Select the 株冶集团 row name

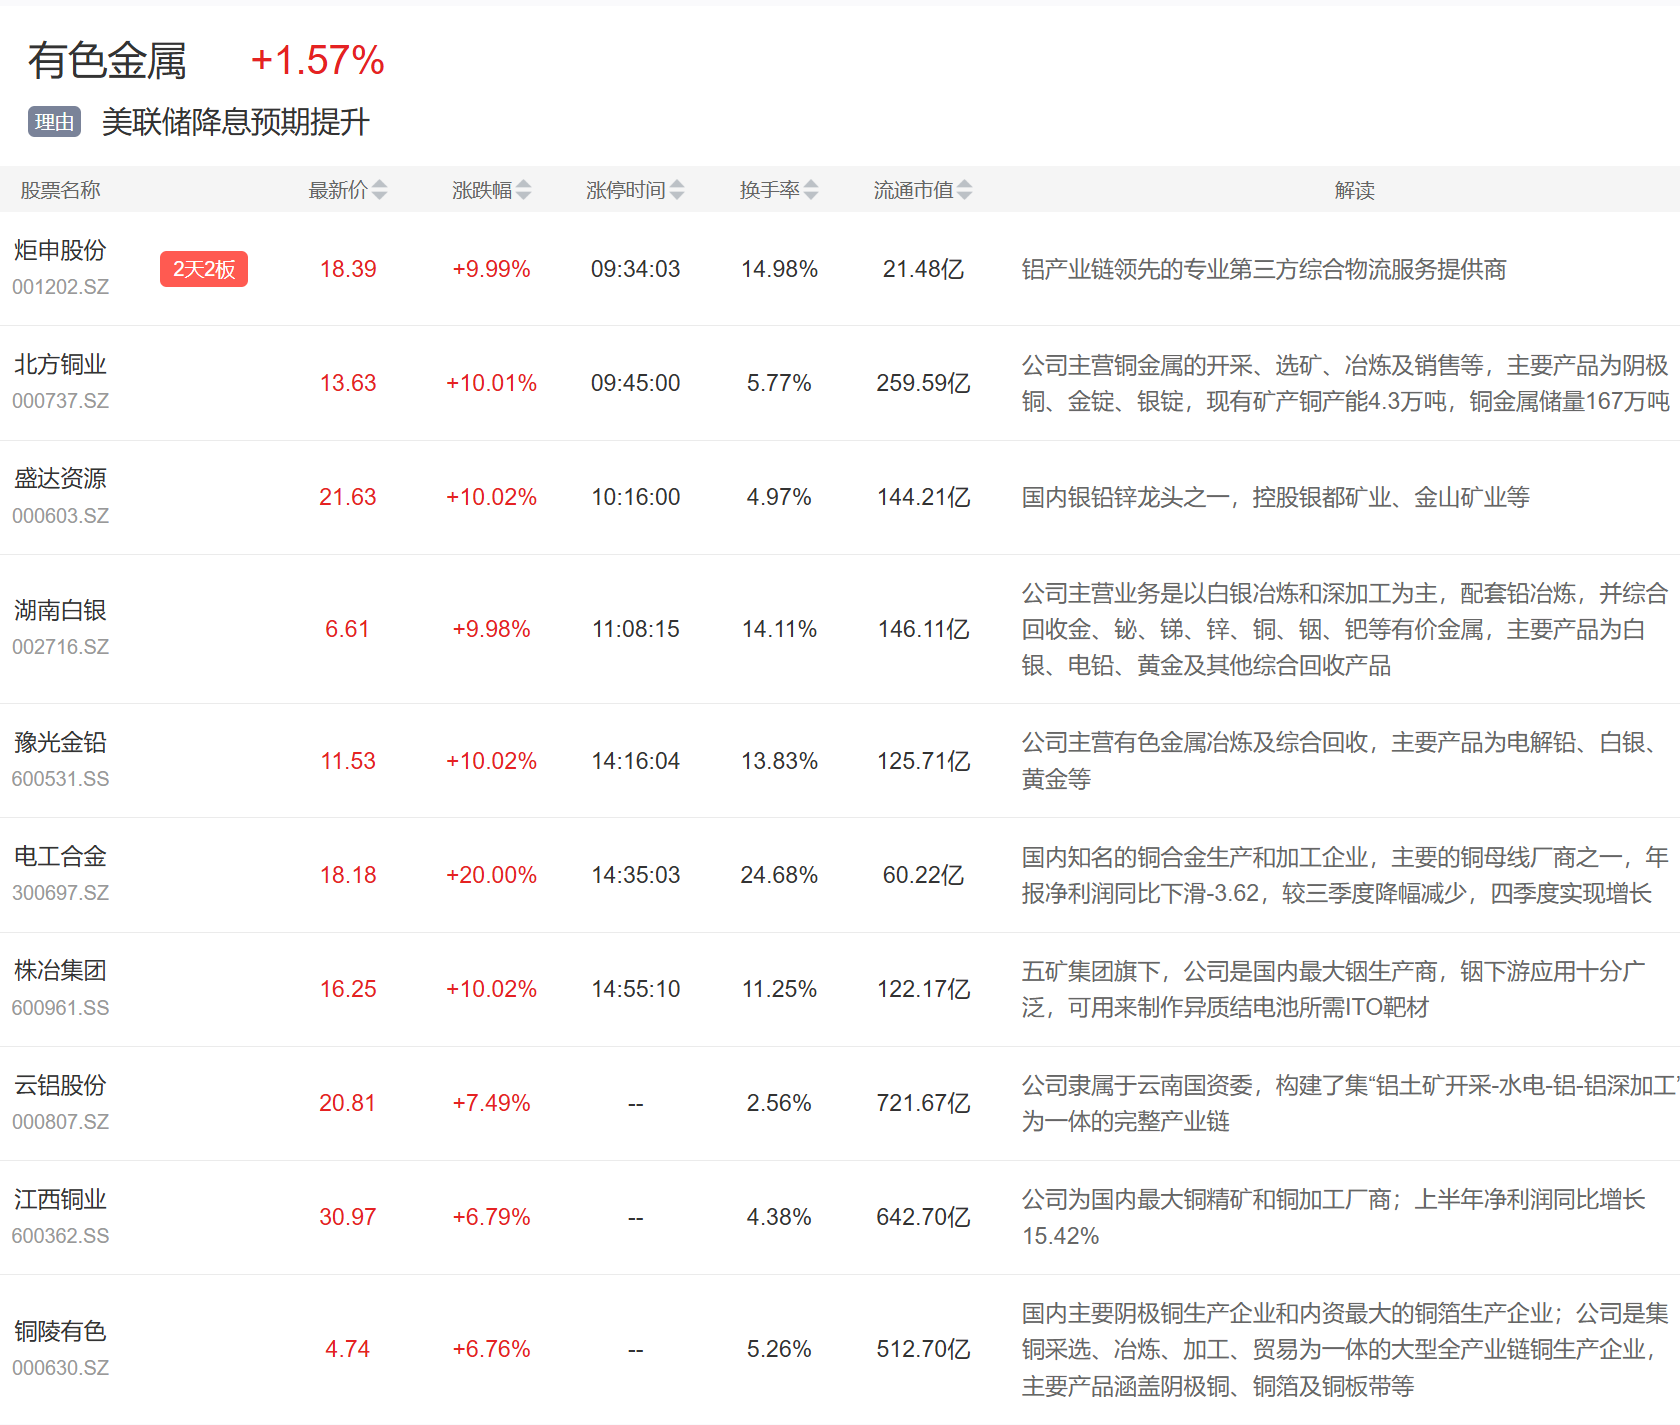60,971
